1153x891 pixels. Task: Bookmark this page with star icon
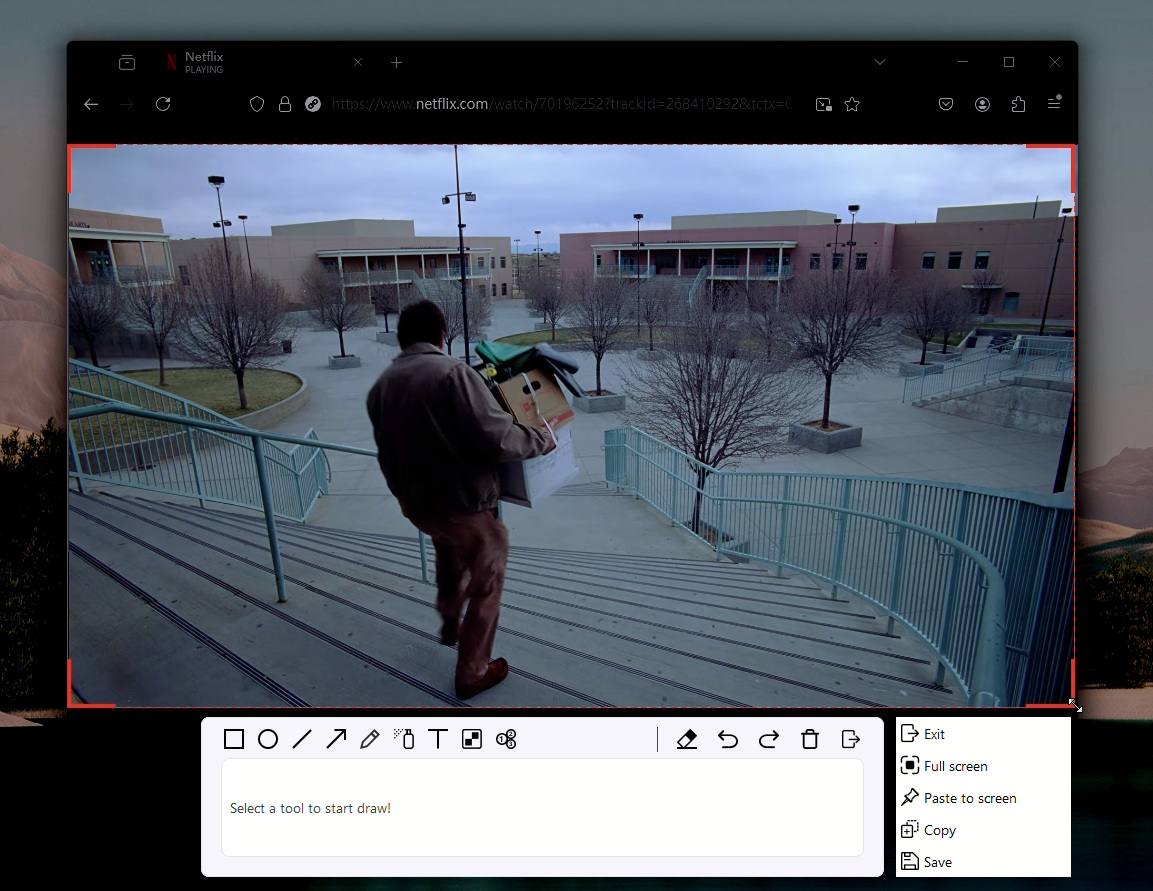[852, 104]
